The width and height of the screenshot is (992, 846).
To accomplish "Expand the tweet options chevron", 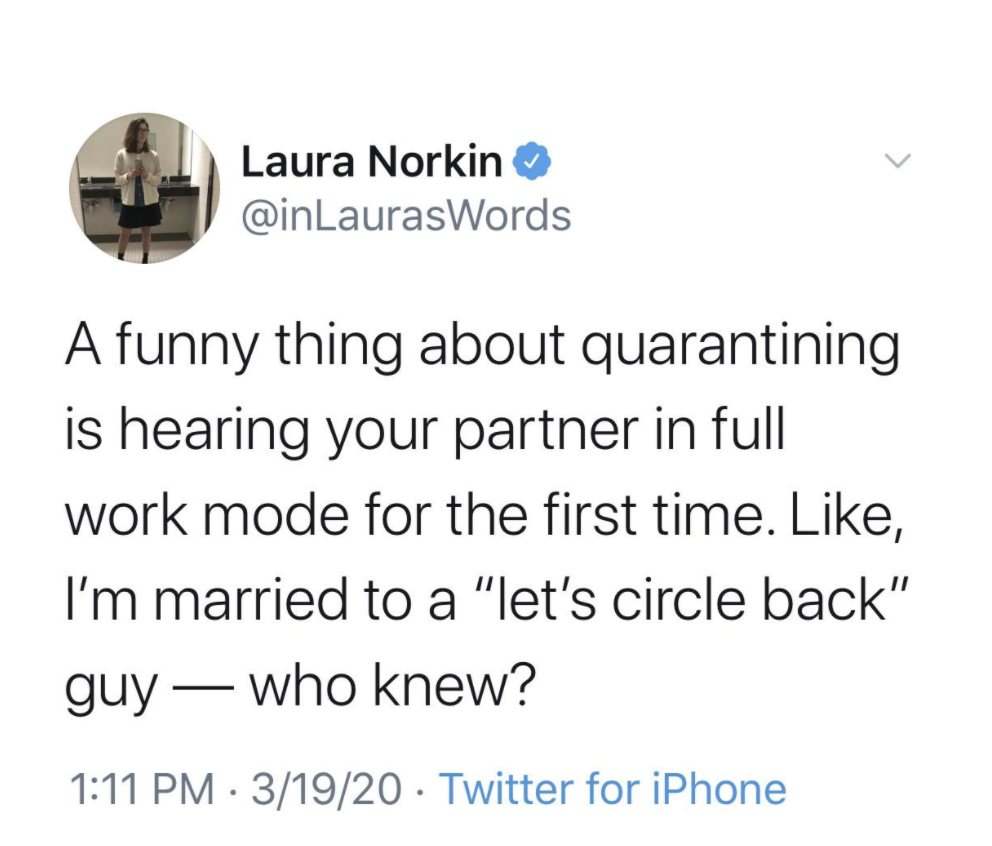I will (898, 161).
